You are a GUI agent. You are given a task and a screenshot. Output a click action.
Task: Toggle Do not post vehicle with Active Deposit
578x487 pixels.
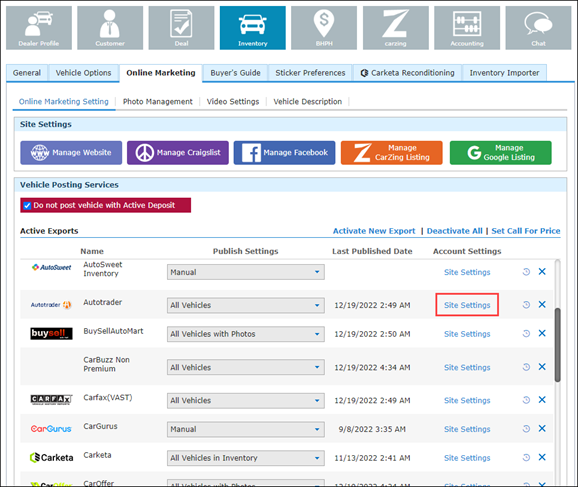pyautogui.click(x=27, y=205)
